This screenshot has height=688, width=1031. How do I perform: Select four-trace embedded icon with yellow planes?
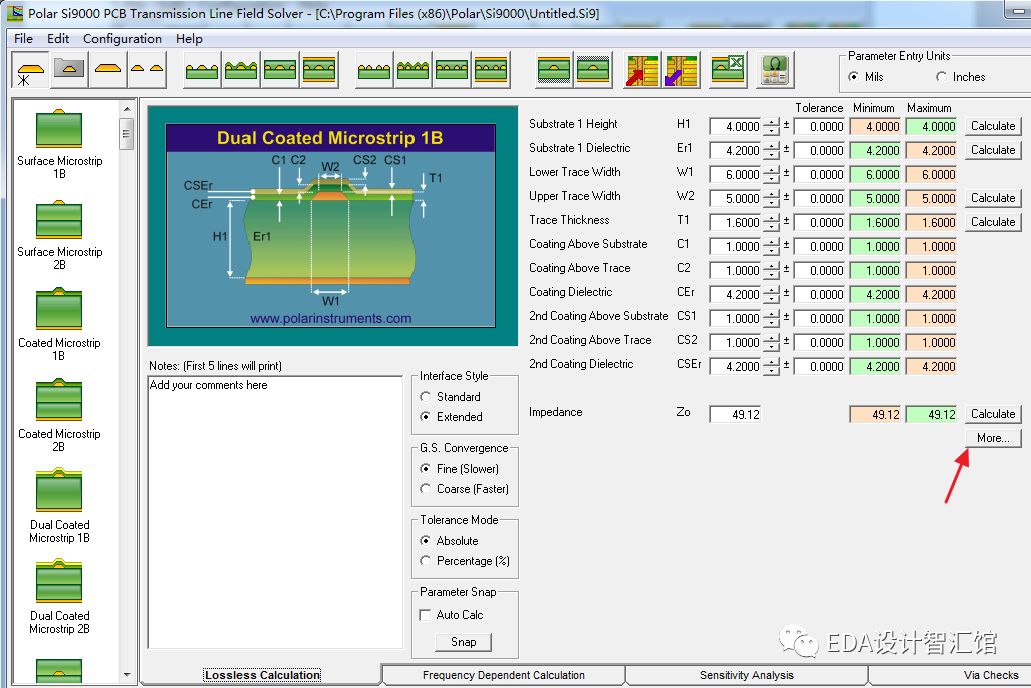[x=491, y=70]
